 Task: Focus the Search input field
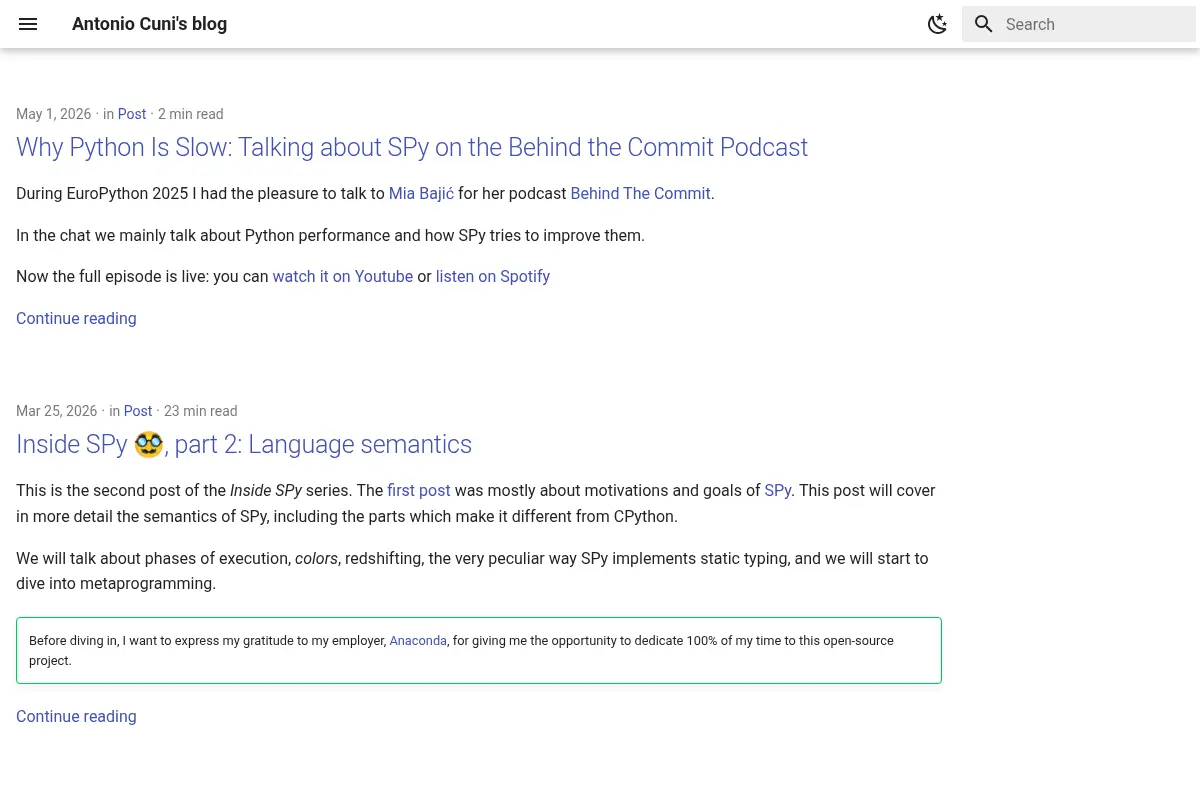[1079, 24]
